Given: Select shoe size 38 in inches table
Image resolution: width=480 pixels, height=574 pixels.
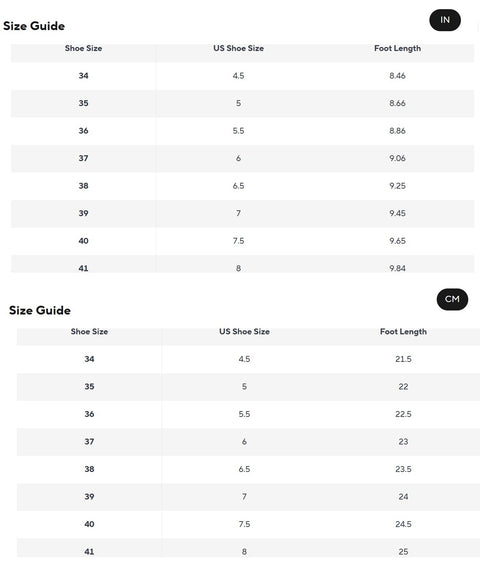Looking at the screenshot, I should 83,186.
